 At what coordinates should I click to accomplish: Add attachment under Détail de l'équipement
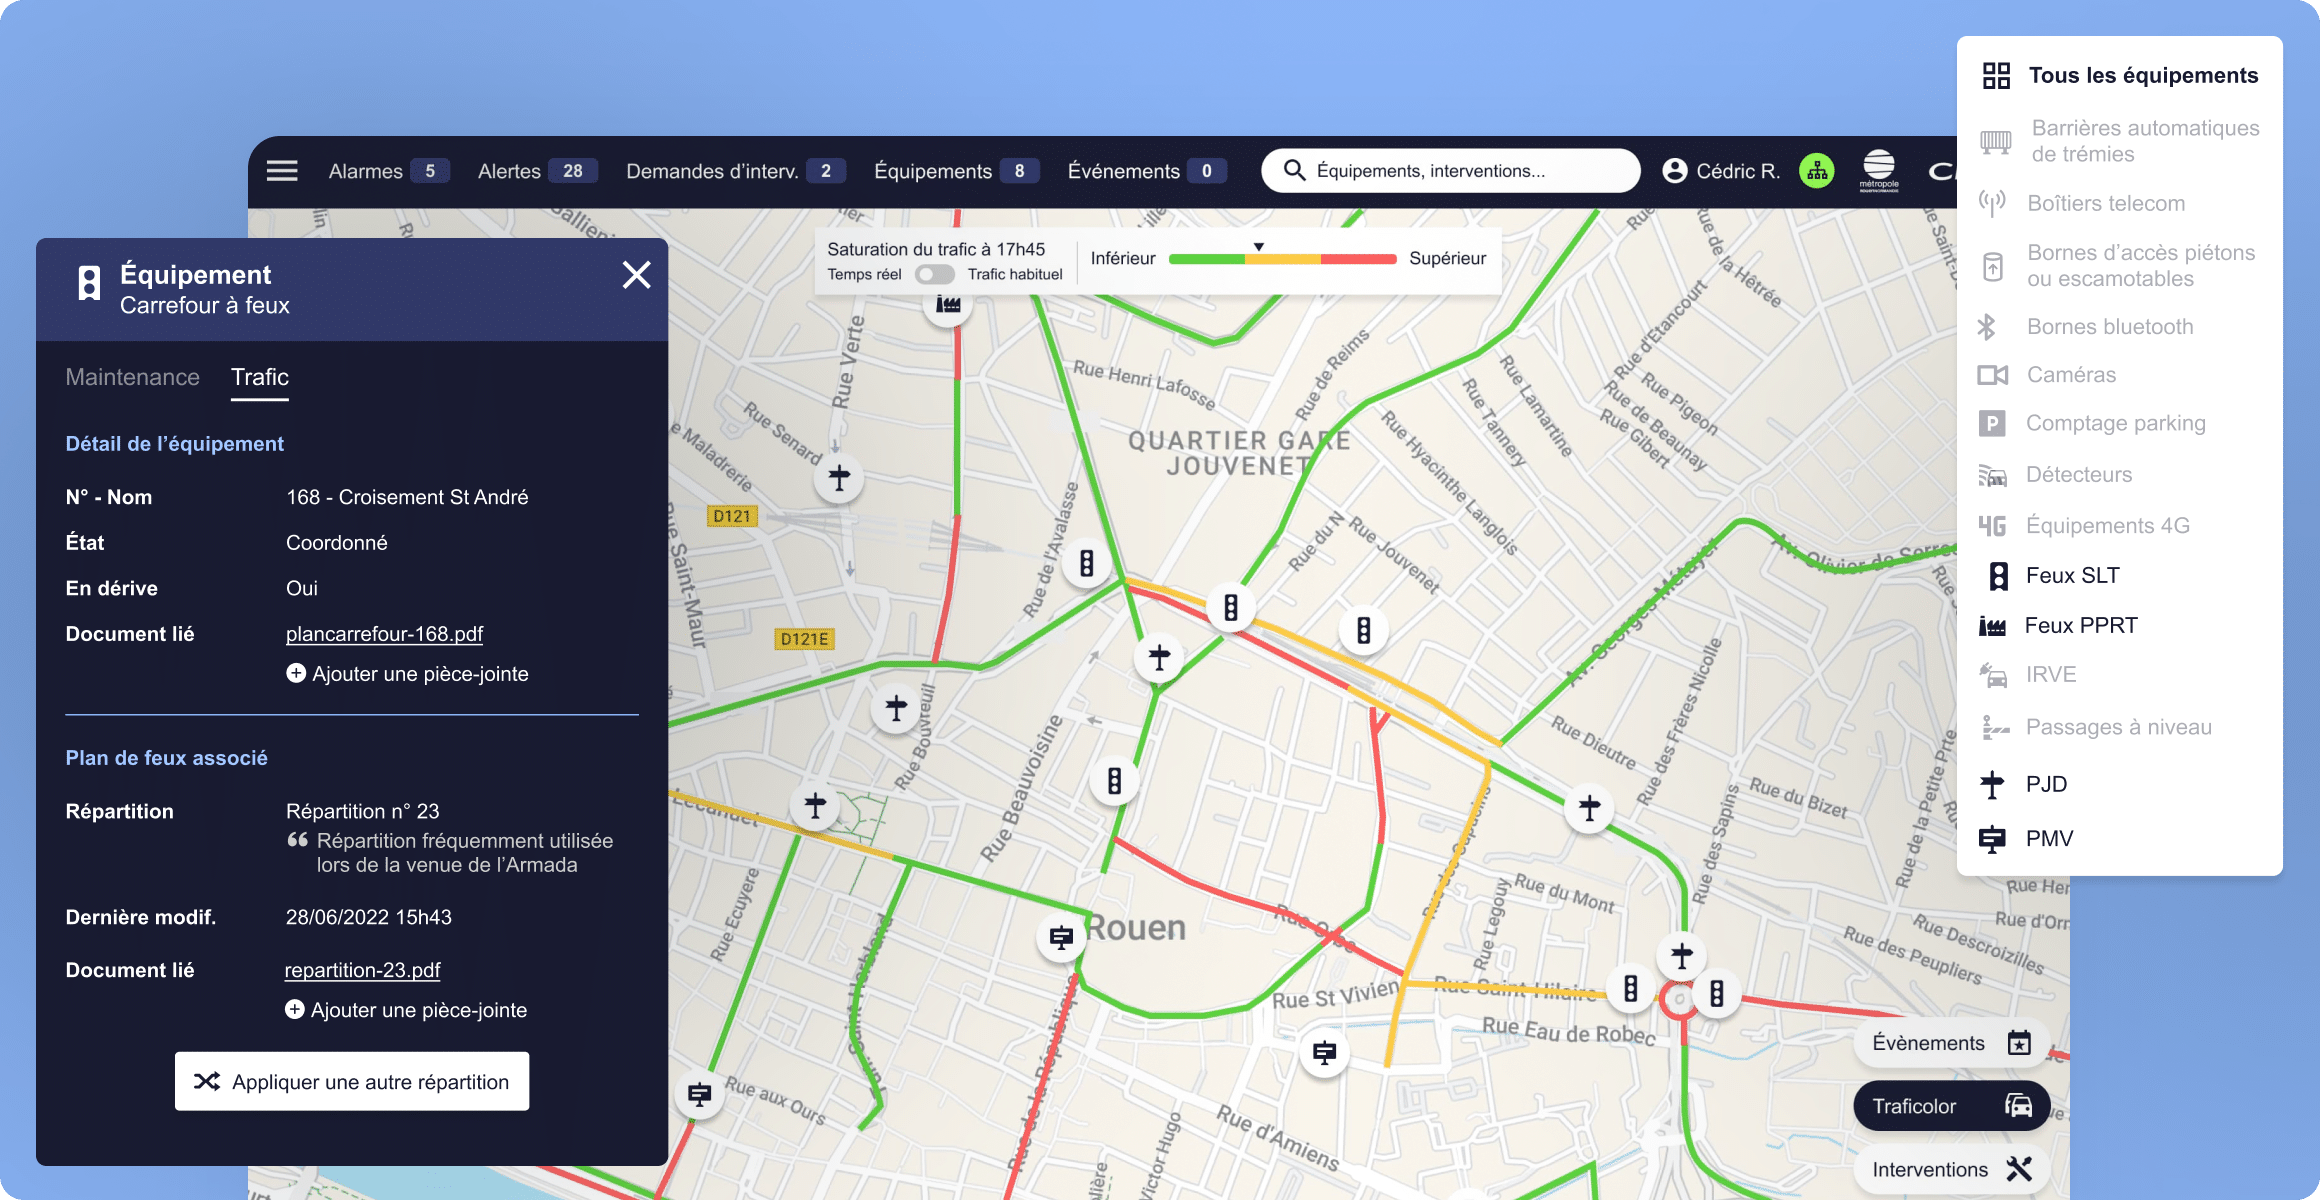pos(407,674)
